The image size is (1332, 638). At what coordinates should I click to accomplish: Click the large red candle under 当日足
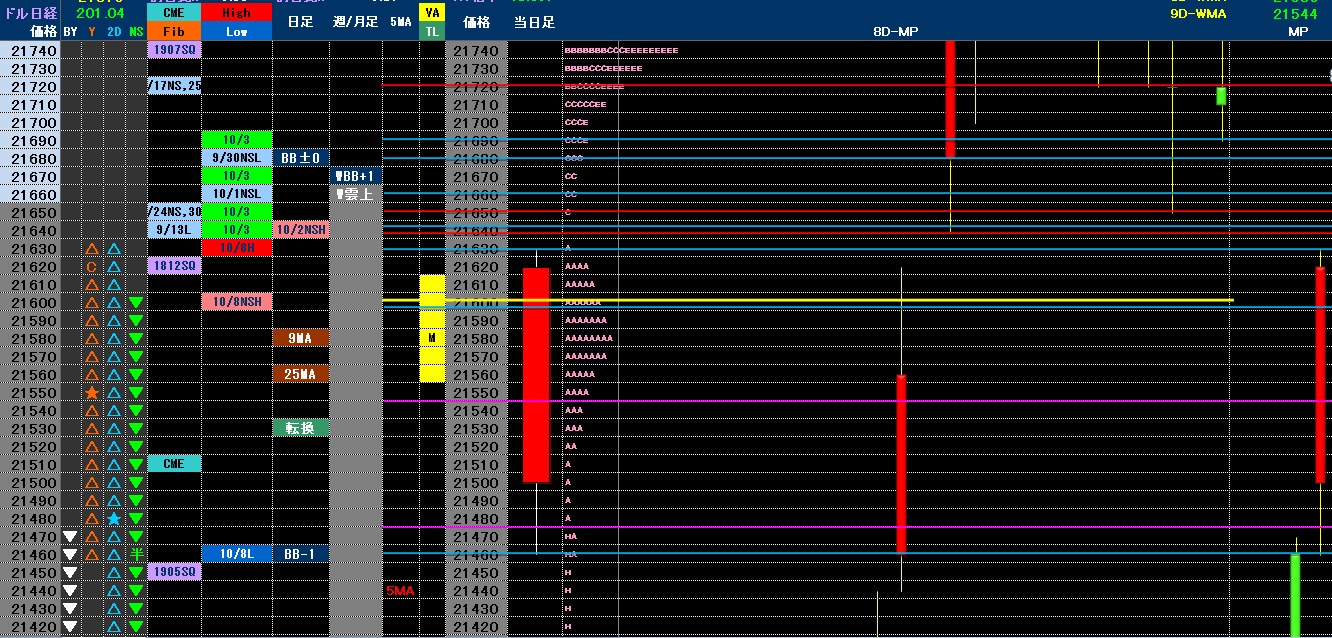click(536, 375)
